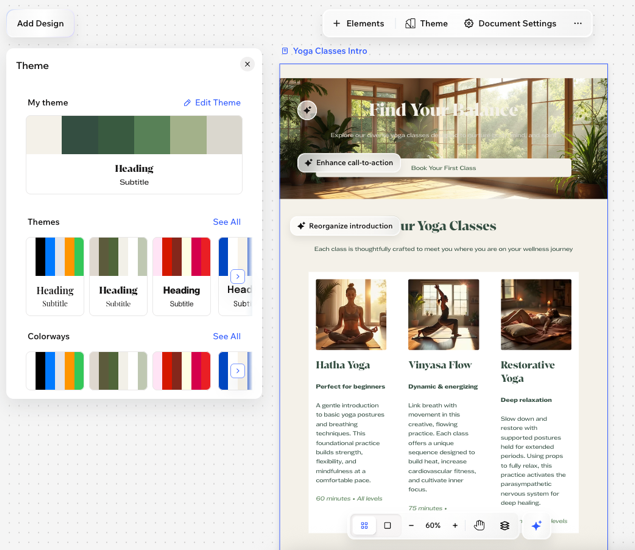The height and width of the screenshot is (550, 635).
Task: Select the red and pink theme card
Action: pos(181,276)
